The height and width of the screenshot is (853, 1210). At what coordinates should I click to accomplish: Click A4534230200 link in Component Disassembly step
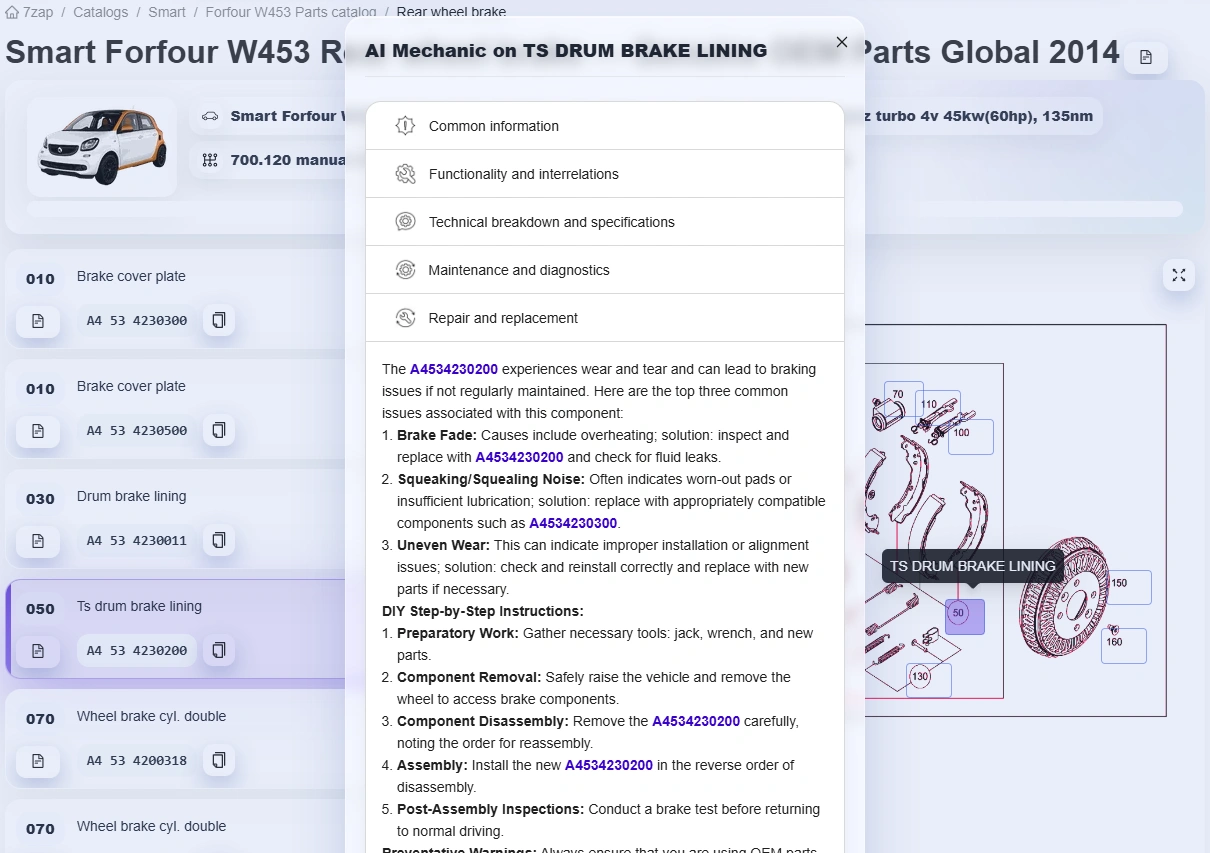coord(696,721)
